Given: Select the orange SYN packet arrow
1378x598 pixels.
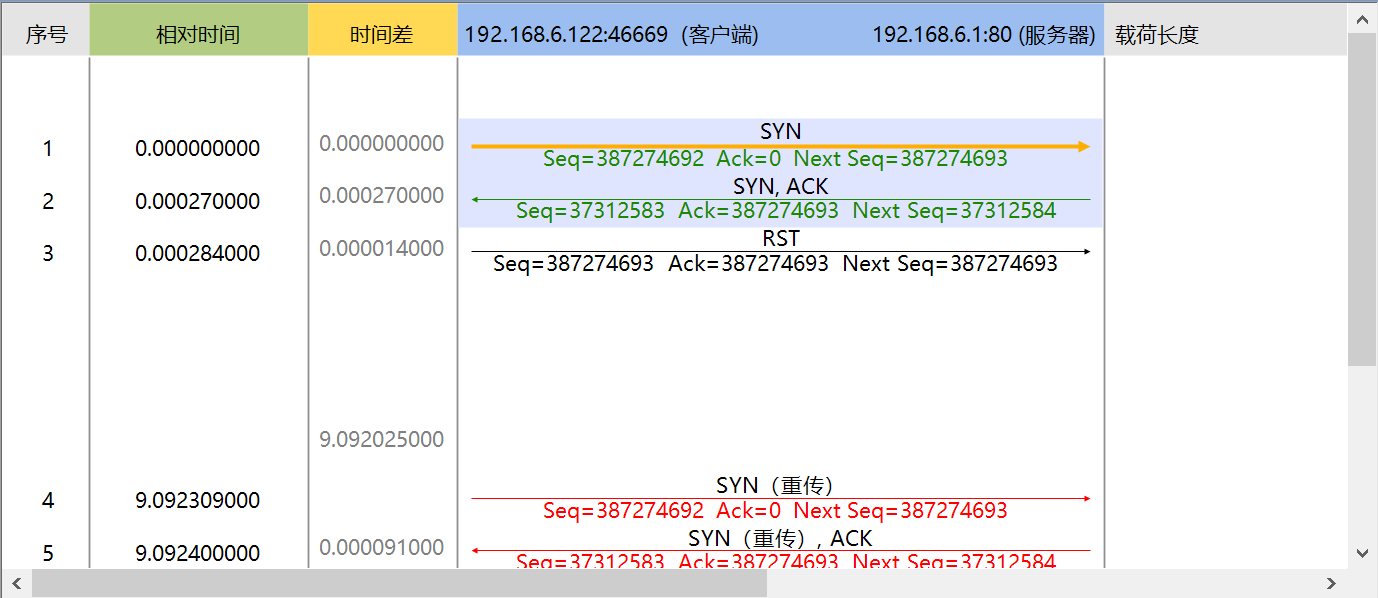Looking at the screenshot, I should pos(780,146).
